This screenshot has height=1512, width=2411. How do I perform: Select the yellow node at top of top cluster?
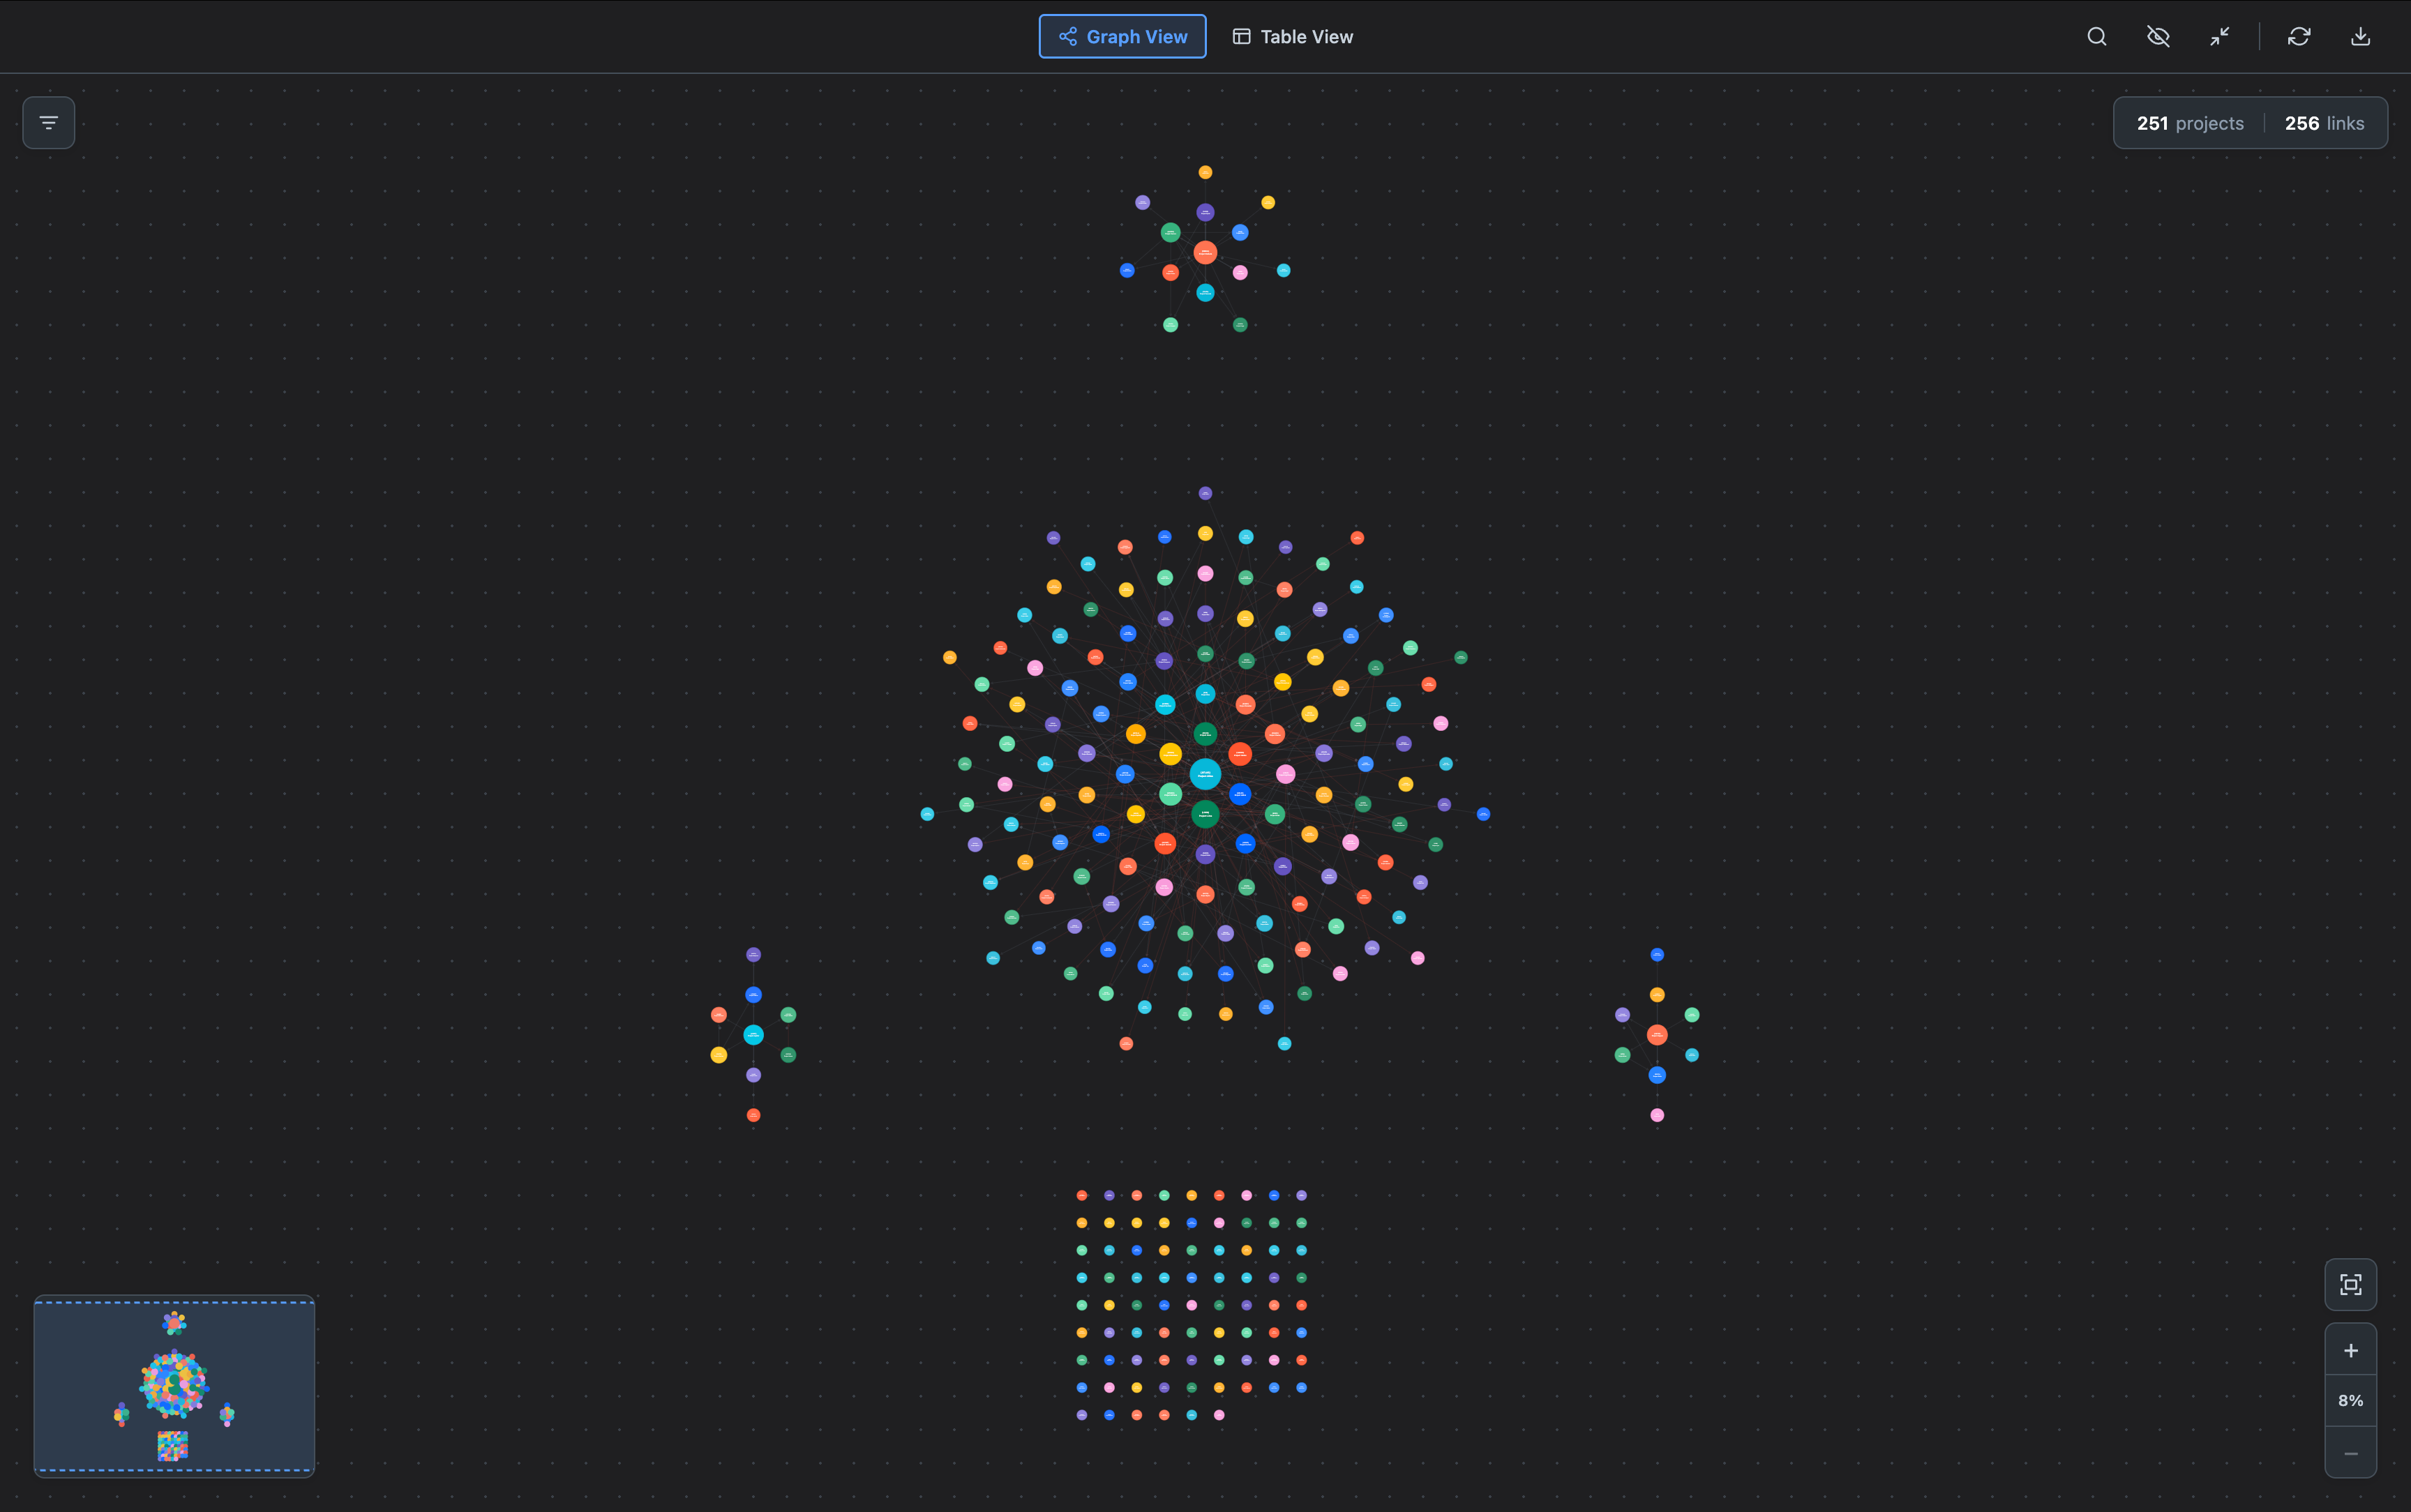tap(1205, 172)
